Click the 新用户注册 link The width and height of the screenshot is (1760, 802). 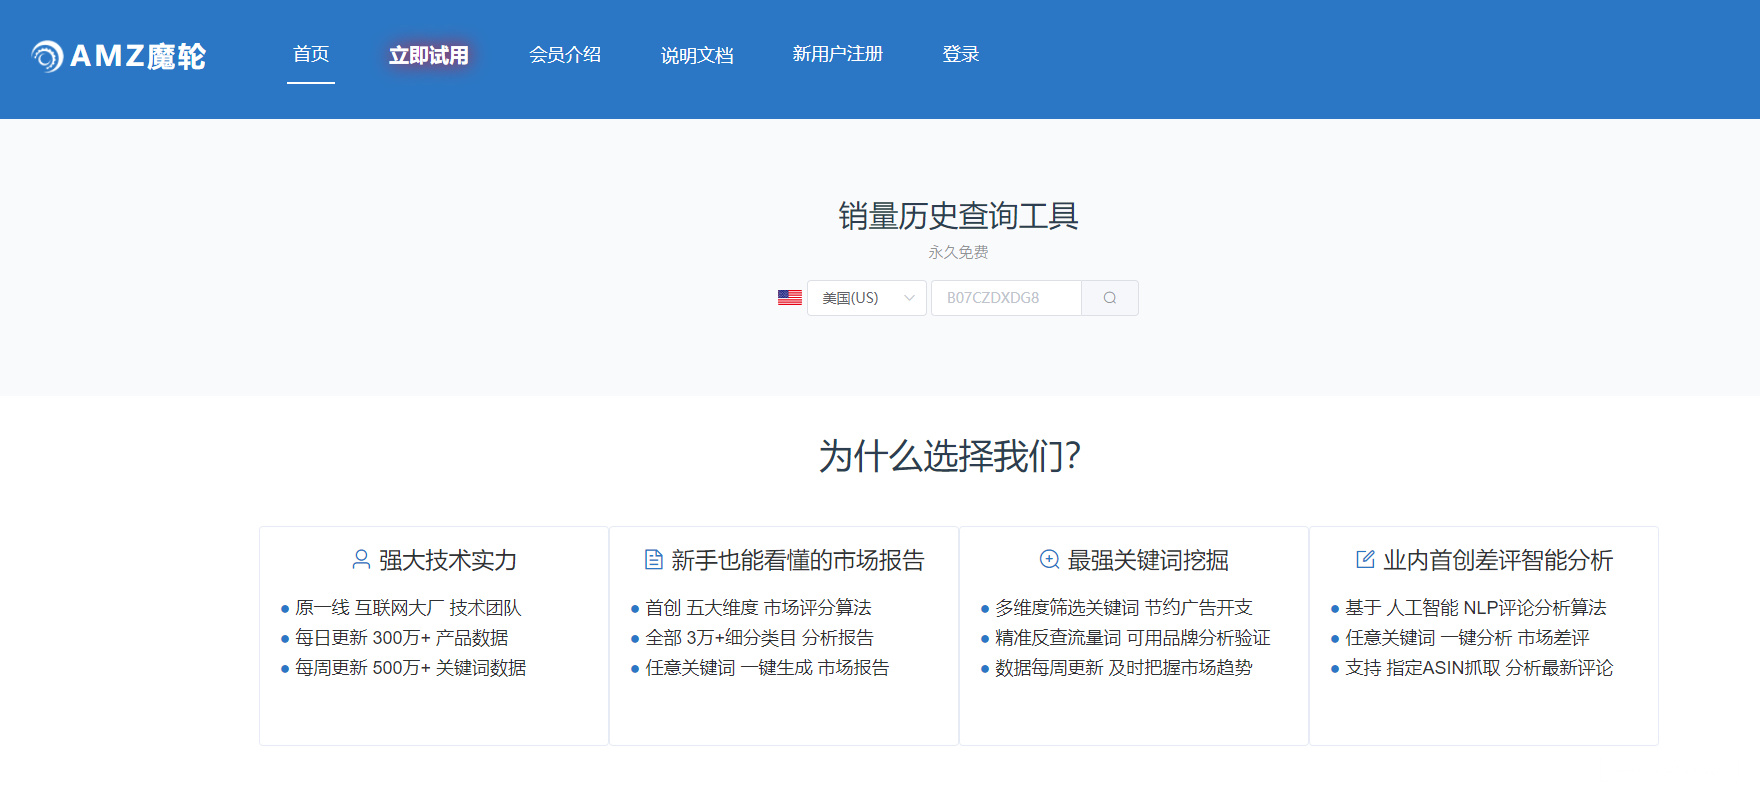tap(837, 55)
